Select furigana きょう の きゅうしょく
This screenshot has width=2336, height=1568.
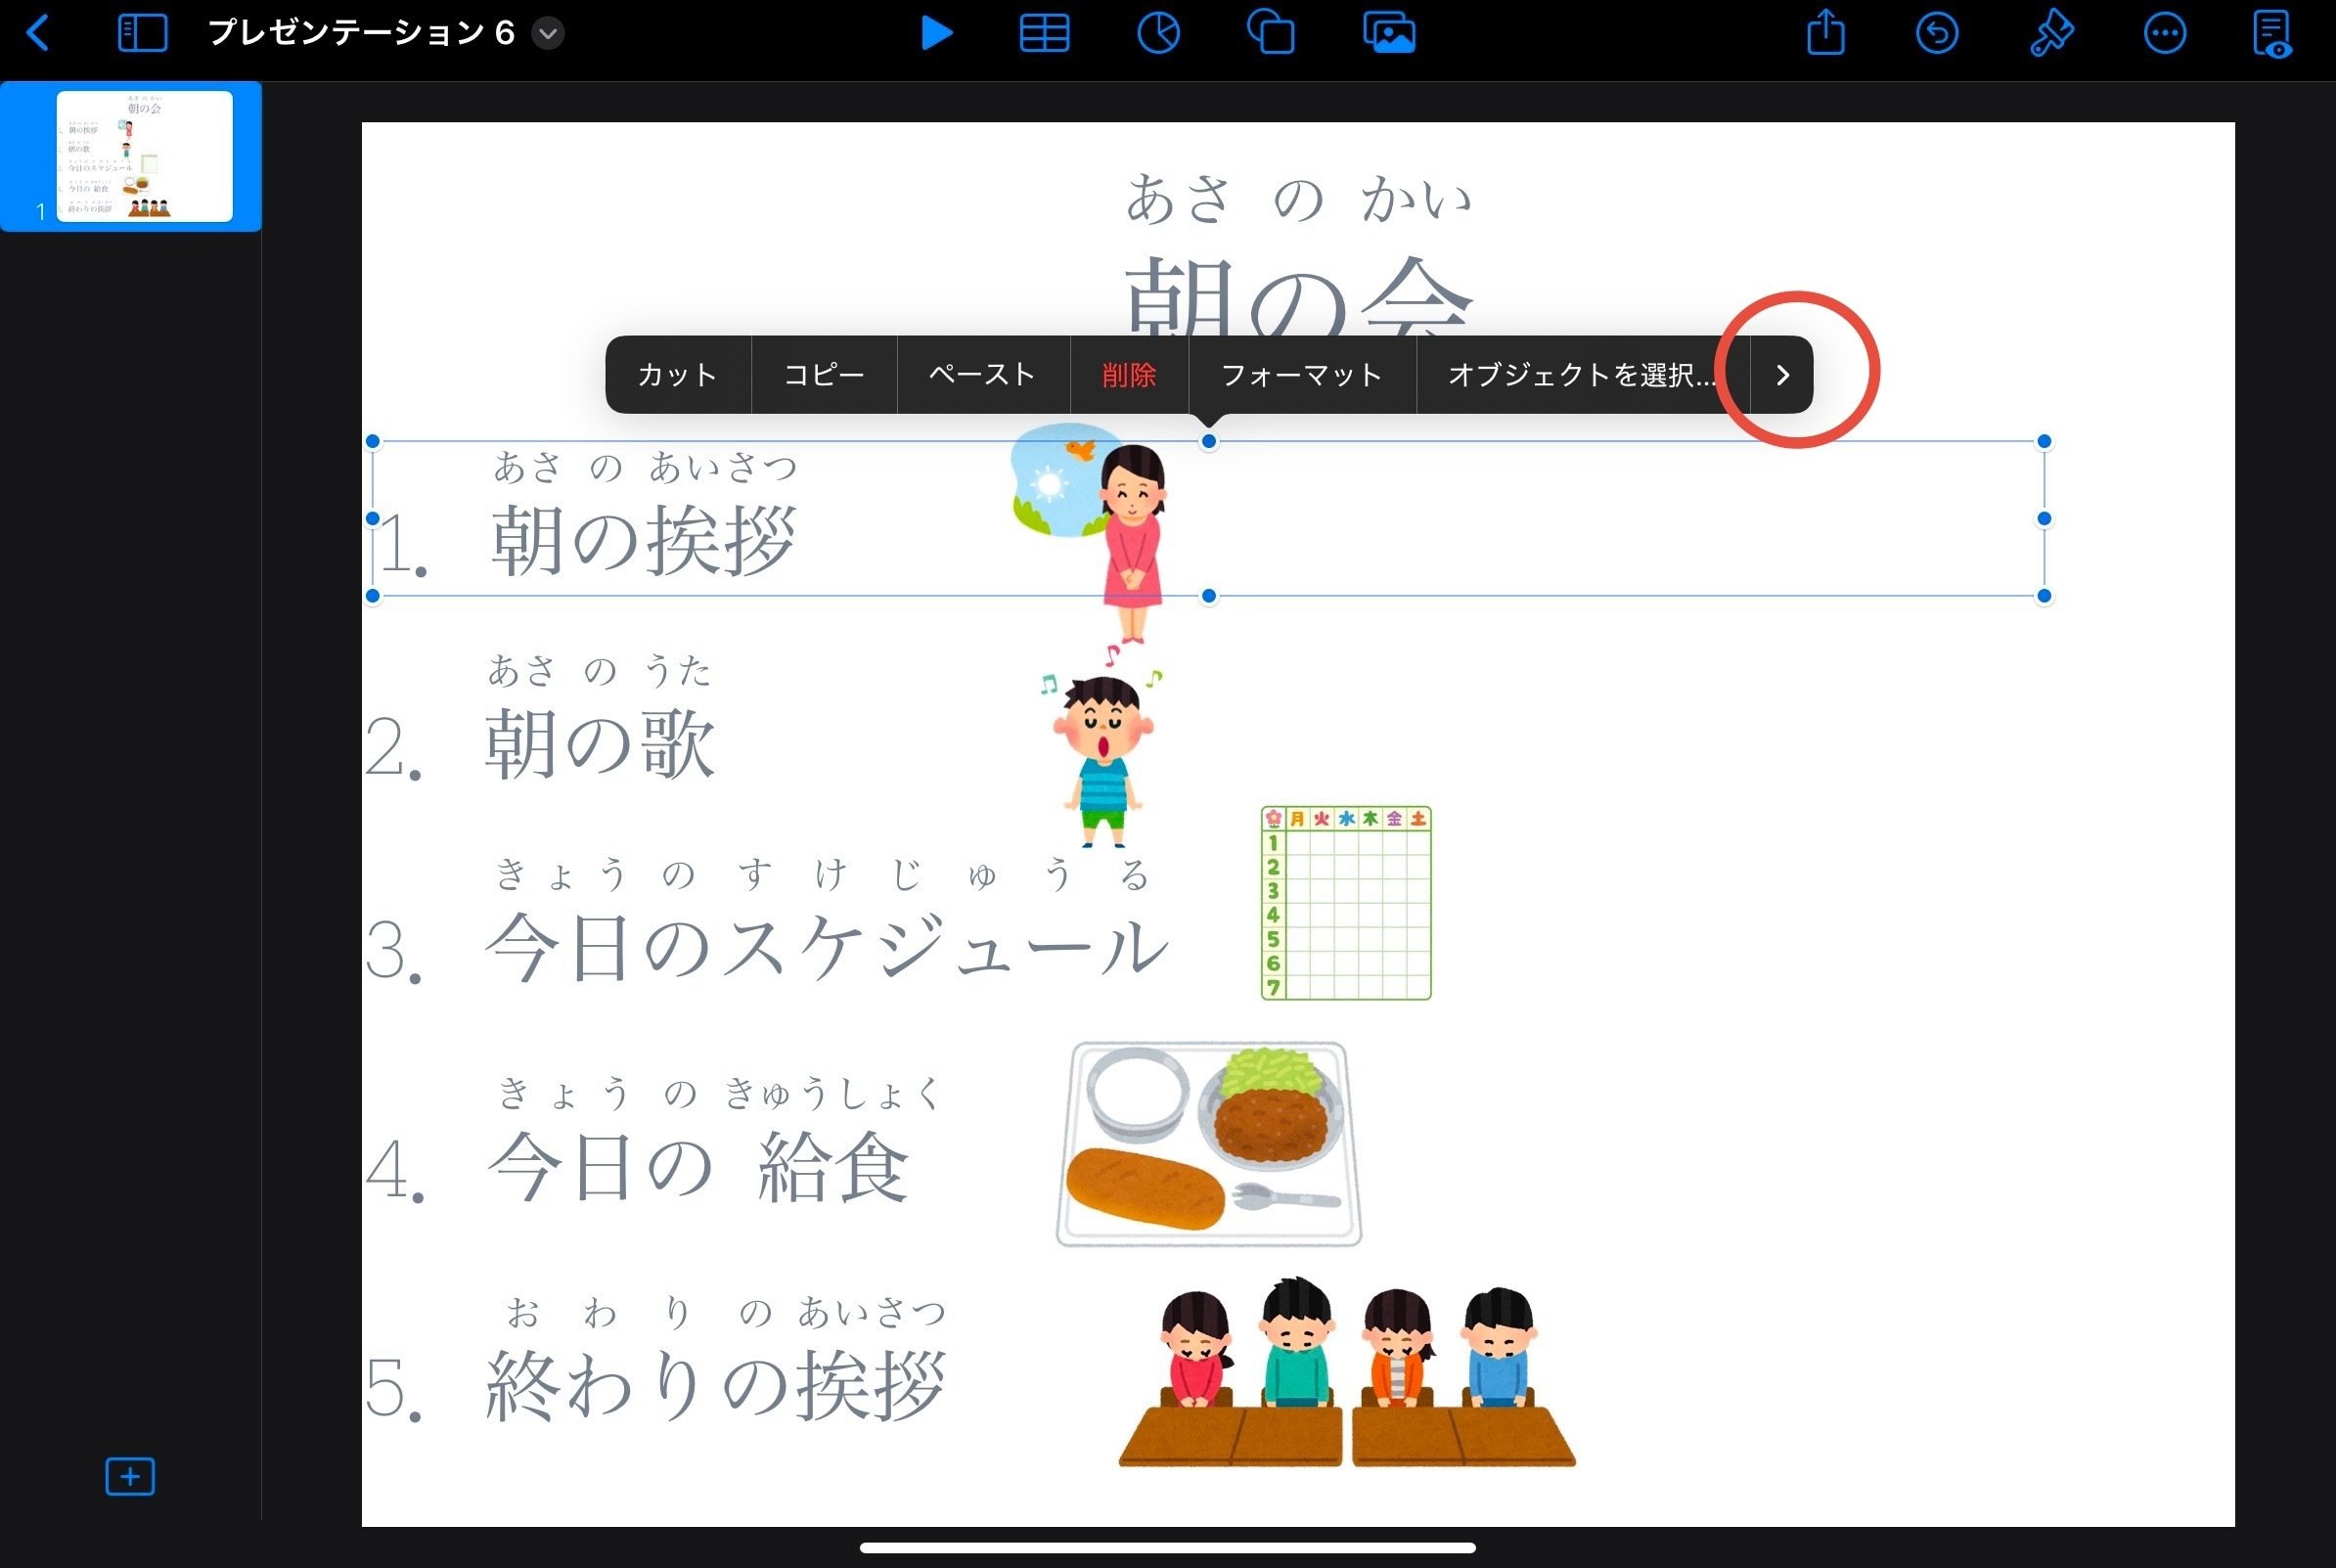[720, 1093]
